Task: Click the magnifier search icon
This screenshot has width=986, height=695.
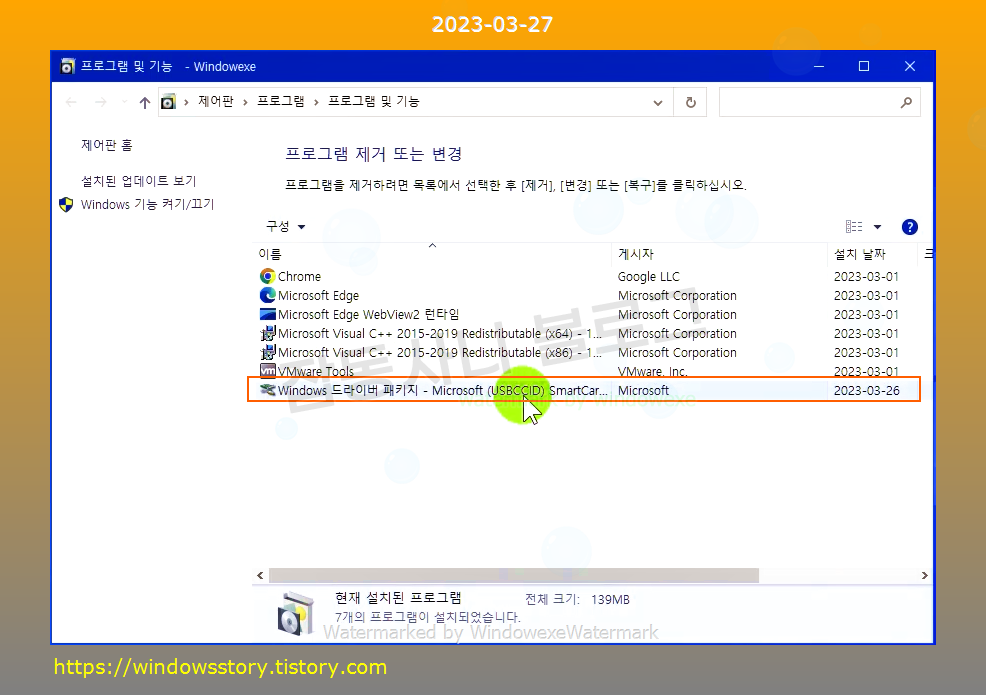Action: (x=906, y=102)
